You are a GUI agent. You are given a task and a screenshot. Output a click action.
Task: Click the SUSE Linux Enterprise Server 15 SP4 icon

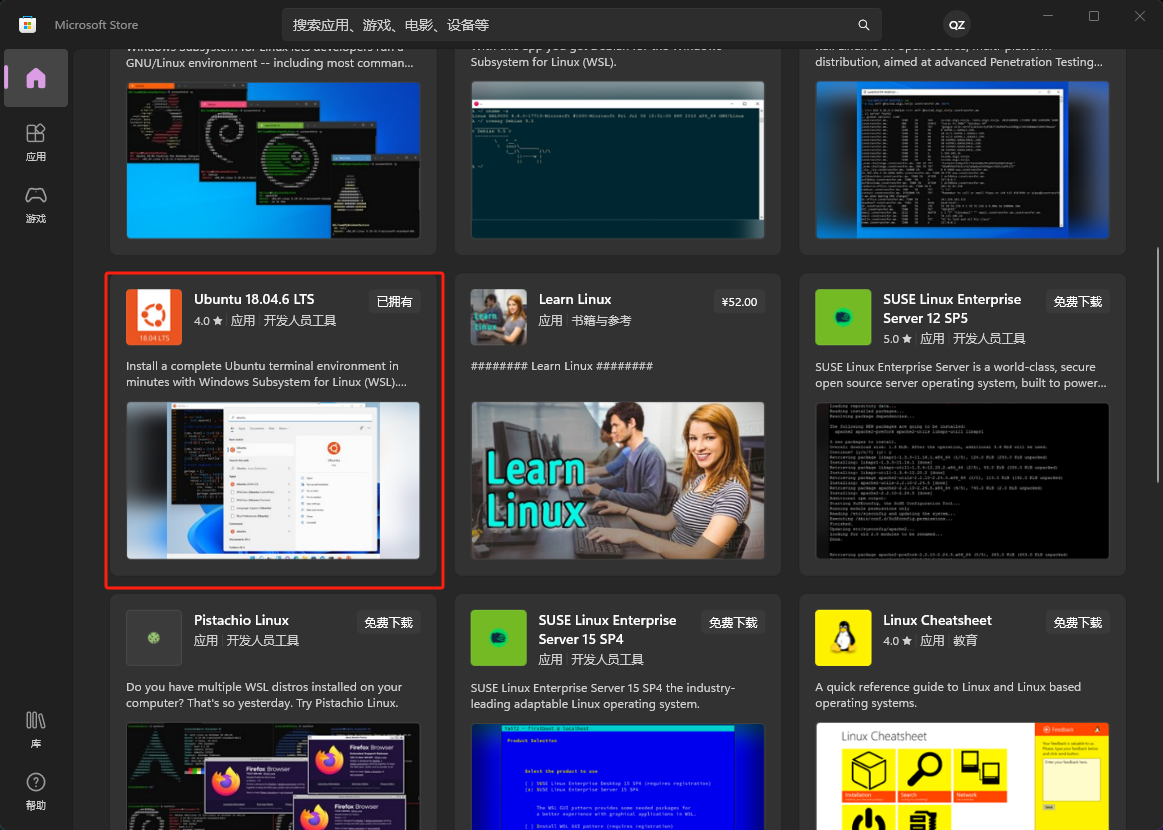498,638
